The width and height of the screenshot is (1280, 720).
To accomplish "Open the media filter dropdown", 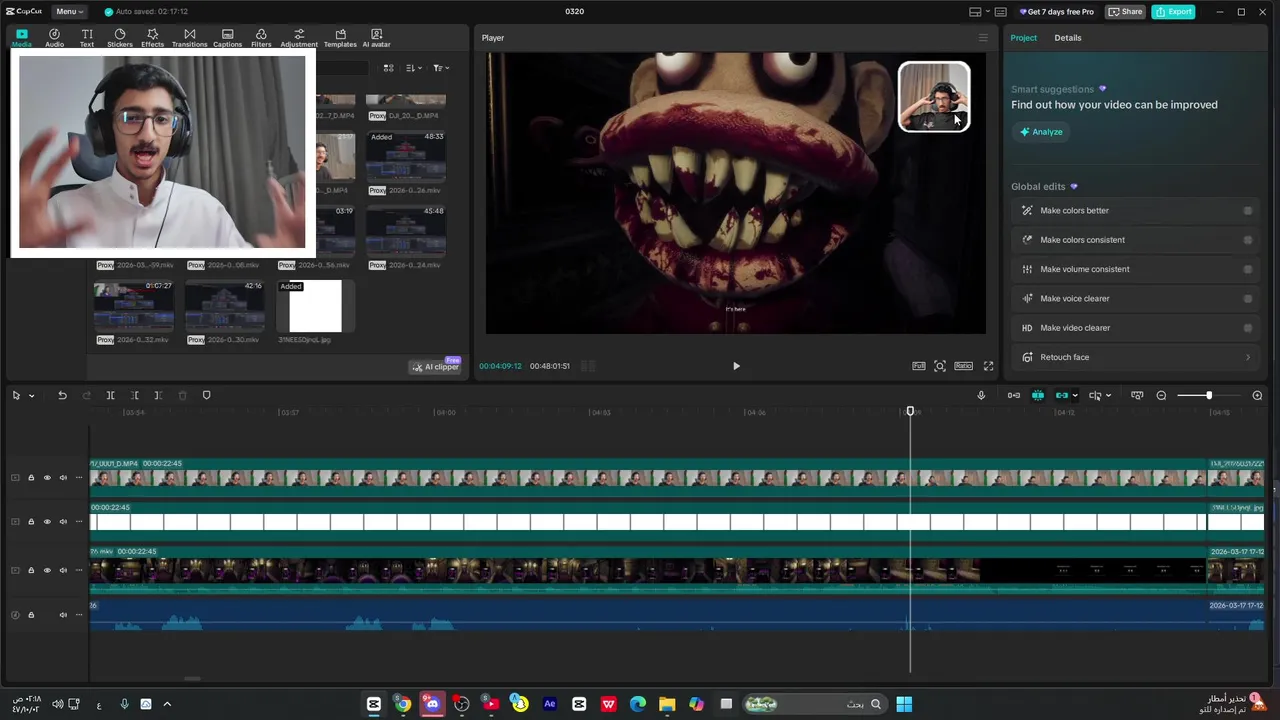I will (x=441, y=68).
